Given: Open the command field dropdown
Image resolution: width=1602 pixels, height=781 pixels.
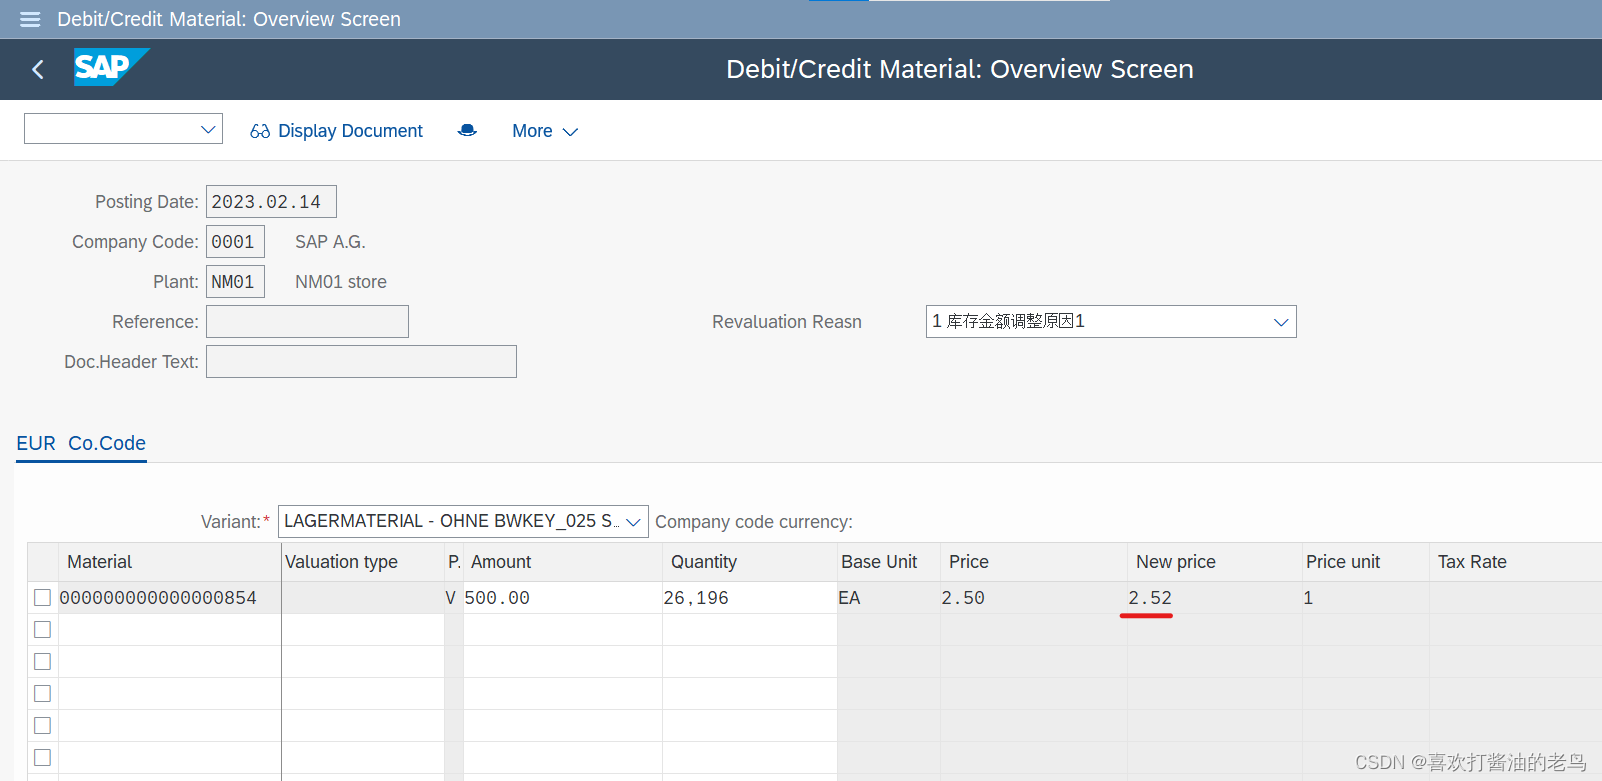Looking at the screenshot, I should (208, 129).
